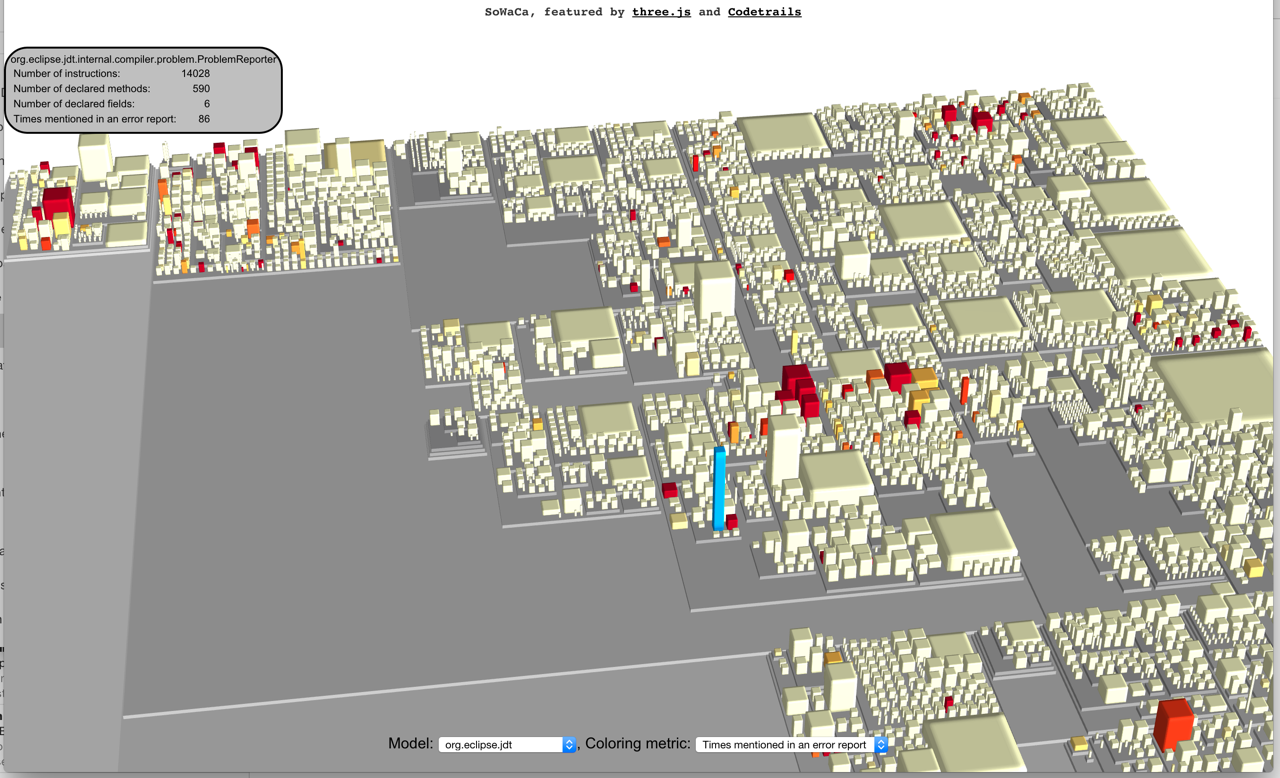Select the small red cube at blue tower's base
Image resolution: width=1280 pixels, height=778 pixels.
tap(732, 521)
